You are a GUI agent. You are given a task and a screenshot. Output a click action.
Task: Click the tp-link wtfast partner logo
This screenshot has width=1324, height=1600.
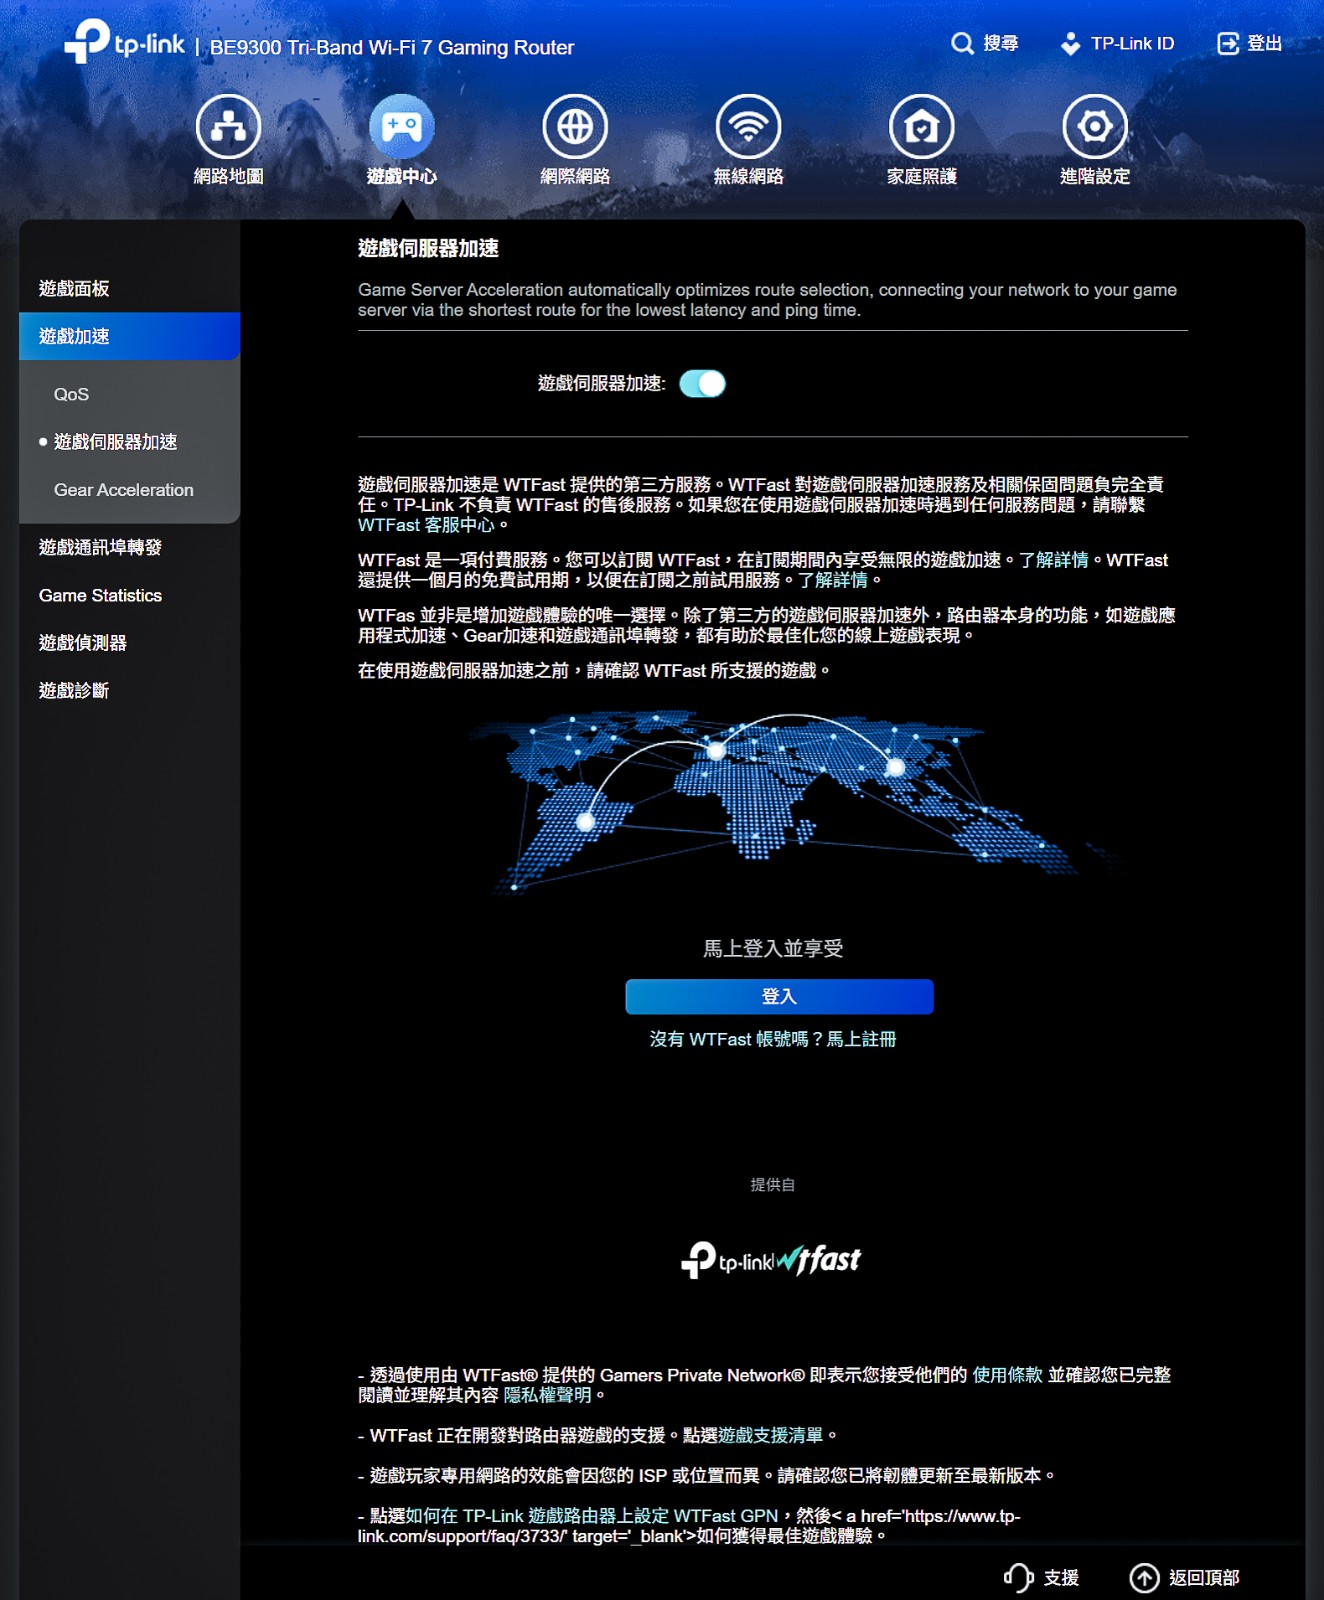771,1260
